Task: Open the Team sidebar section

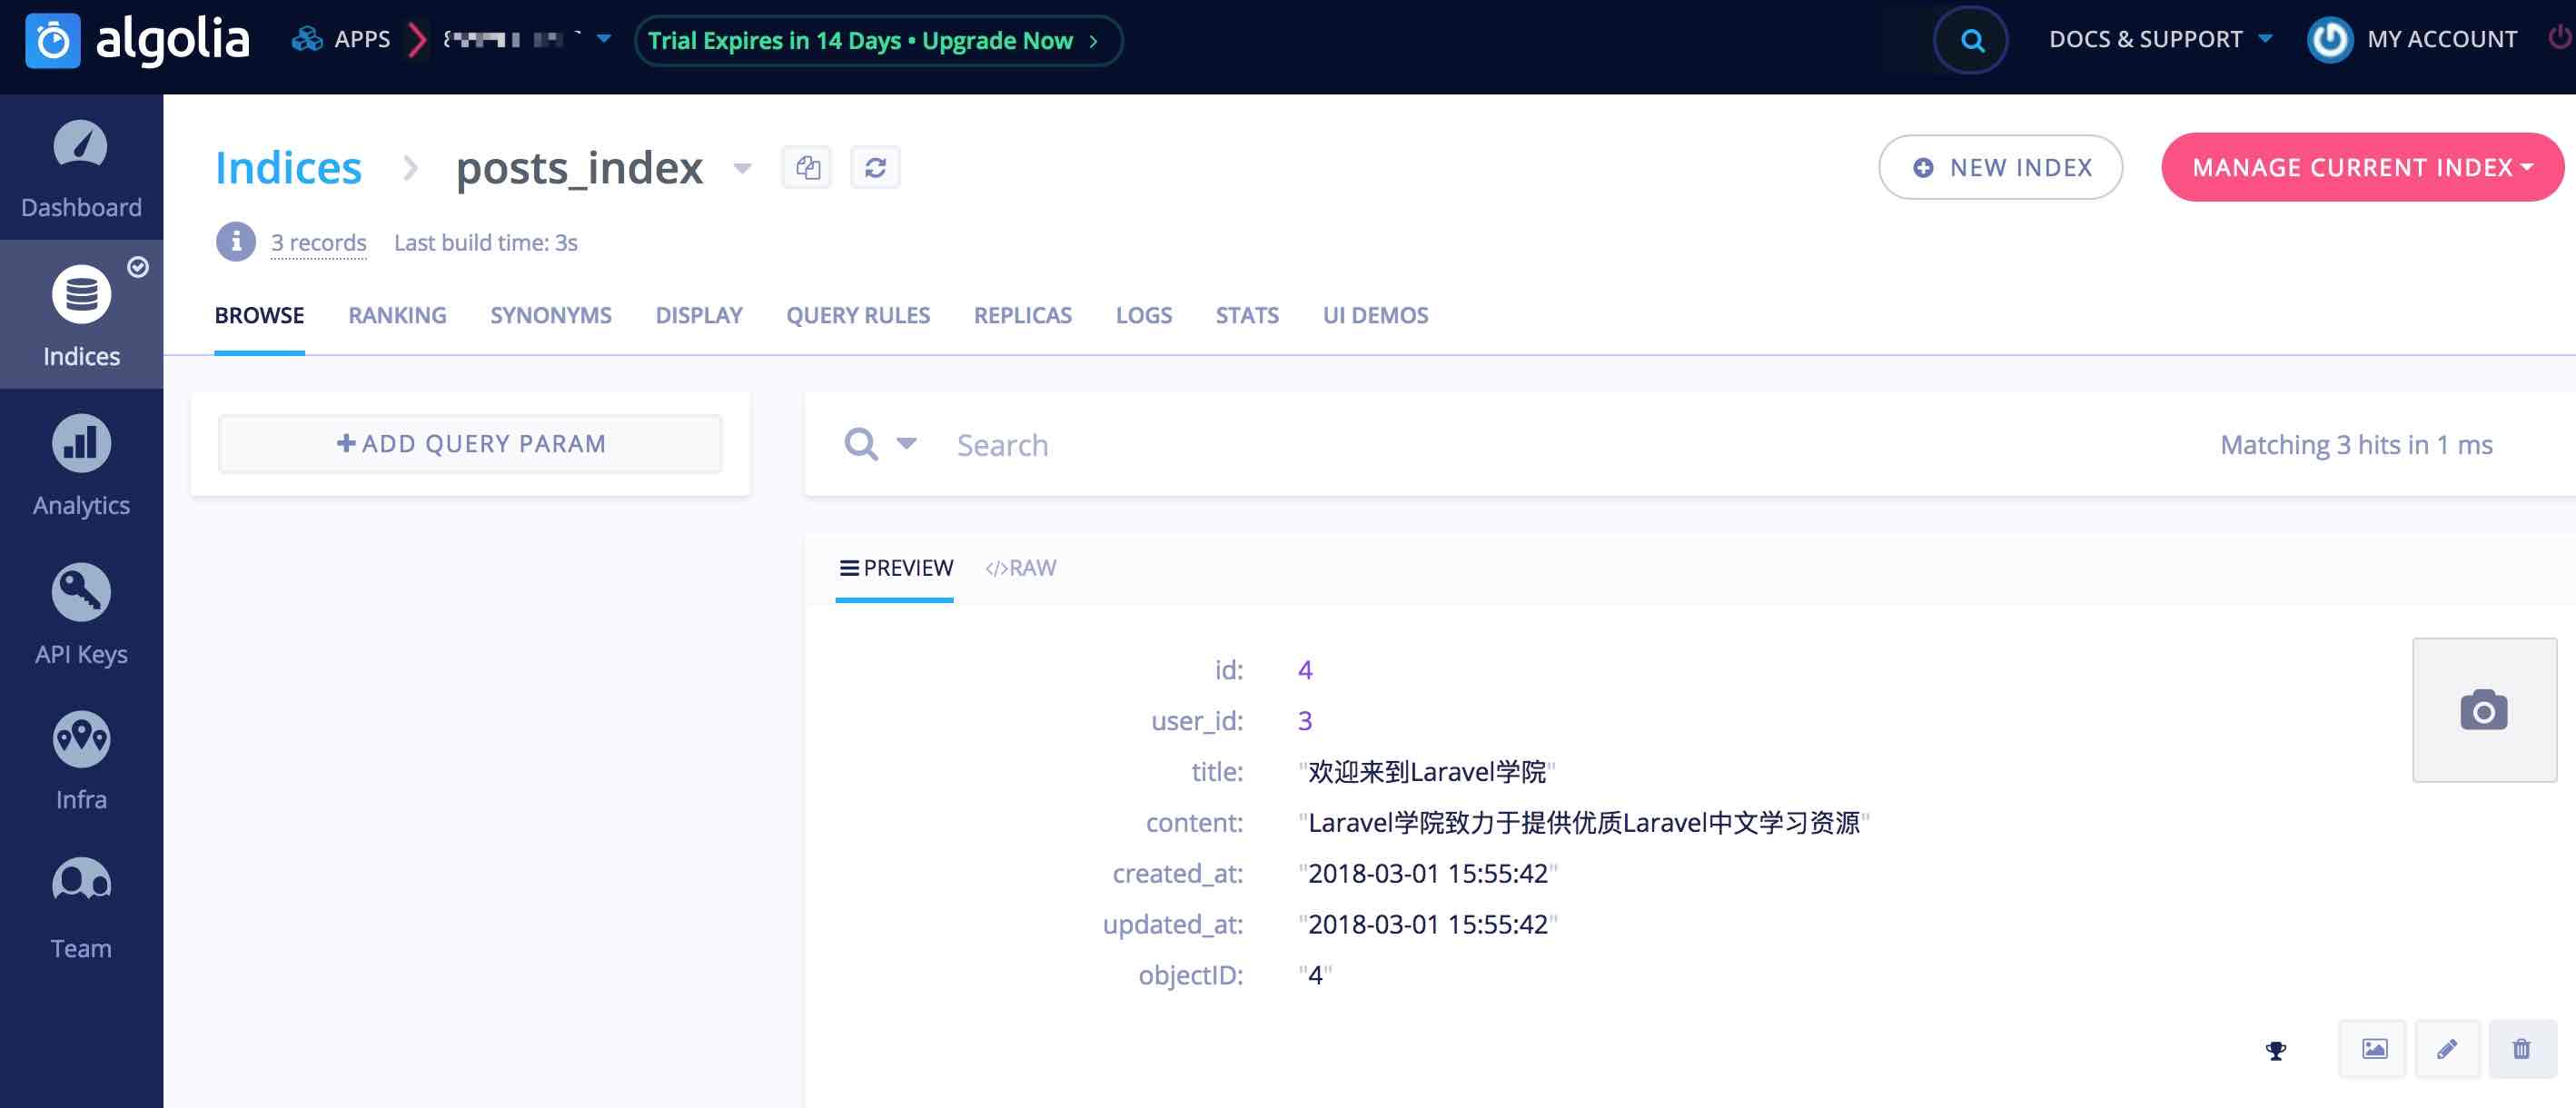Action: pos(81,909)
